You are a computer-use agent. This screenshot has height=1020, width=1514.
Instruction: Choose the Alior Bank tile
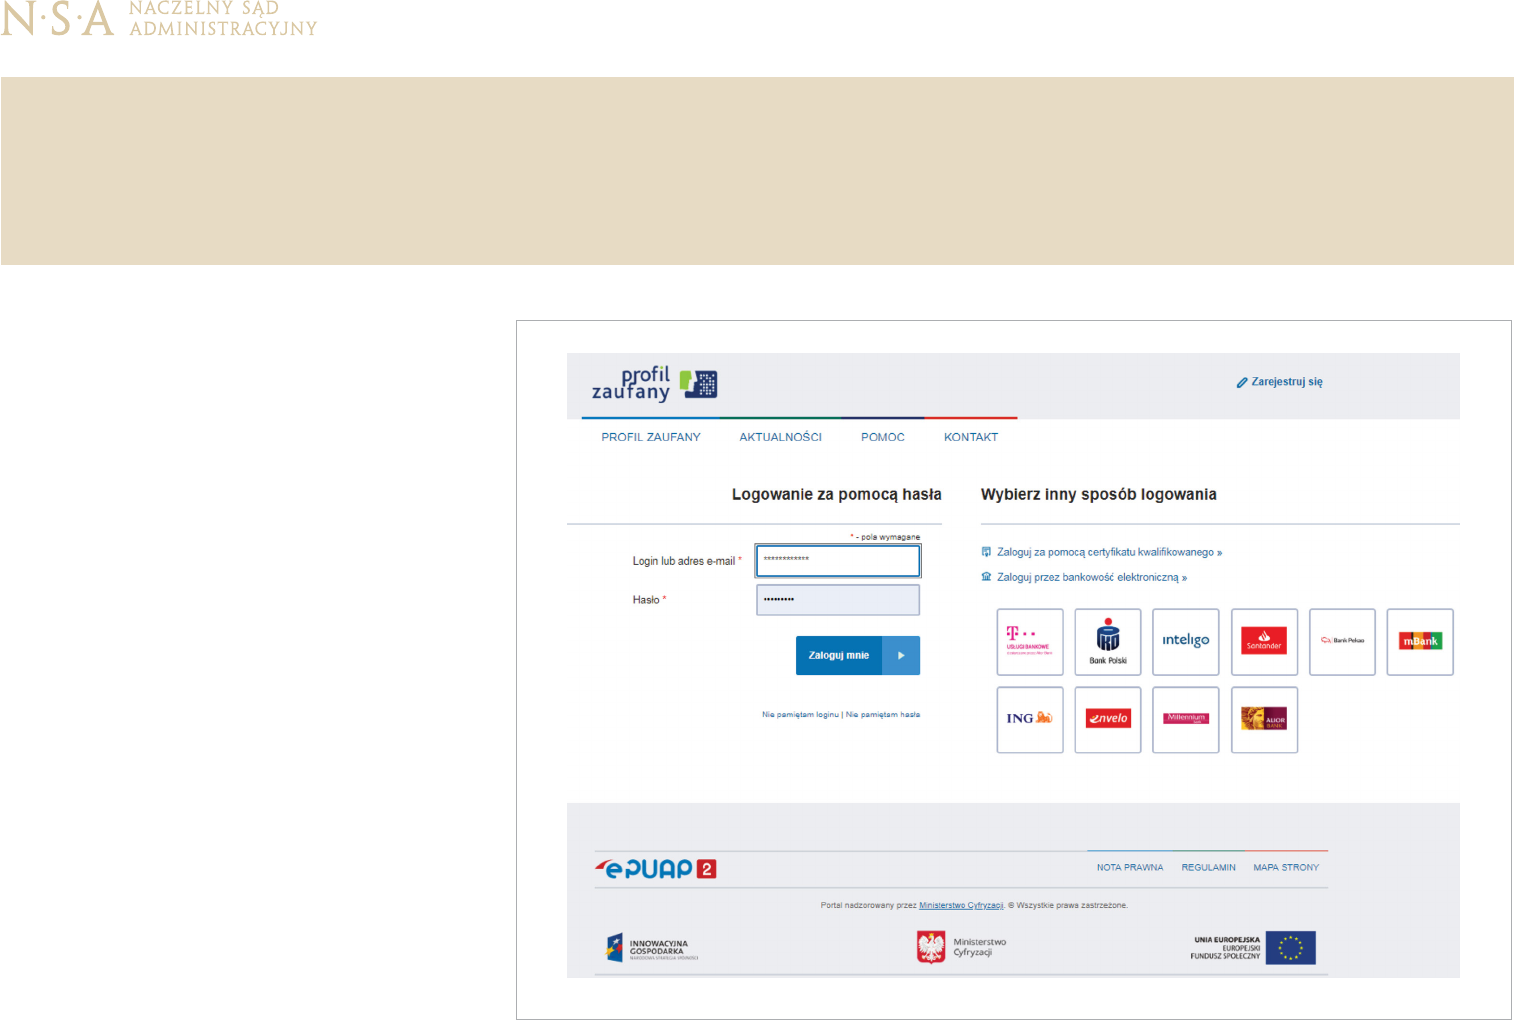[x=1264, y=719]
